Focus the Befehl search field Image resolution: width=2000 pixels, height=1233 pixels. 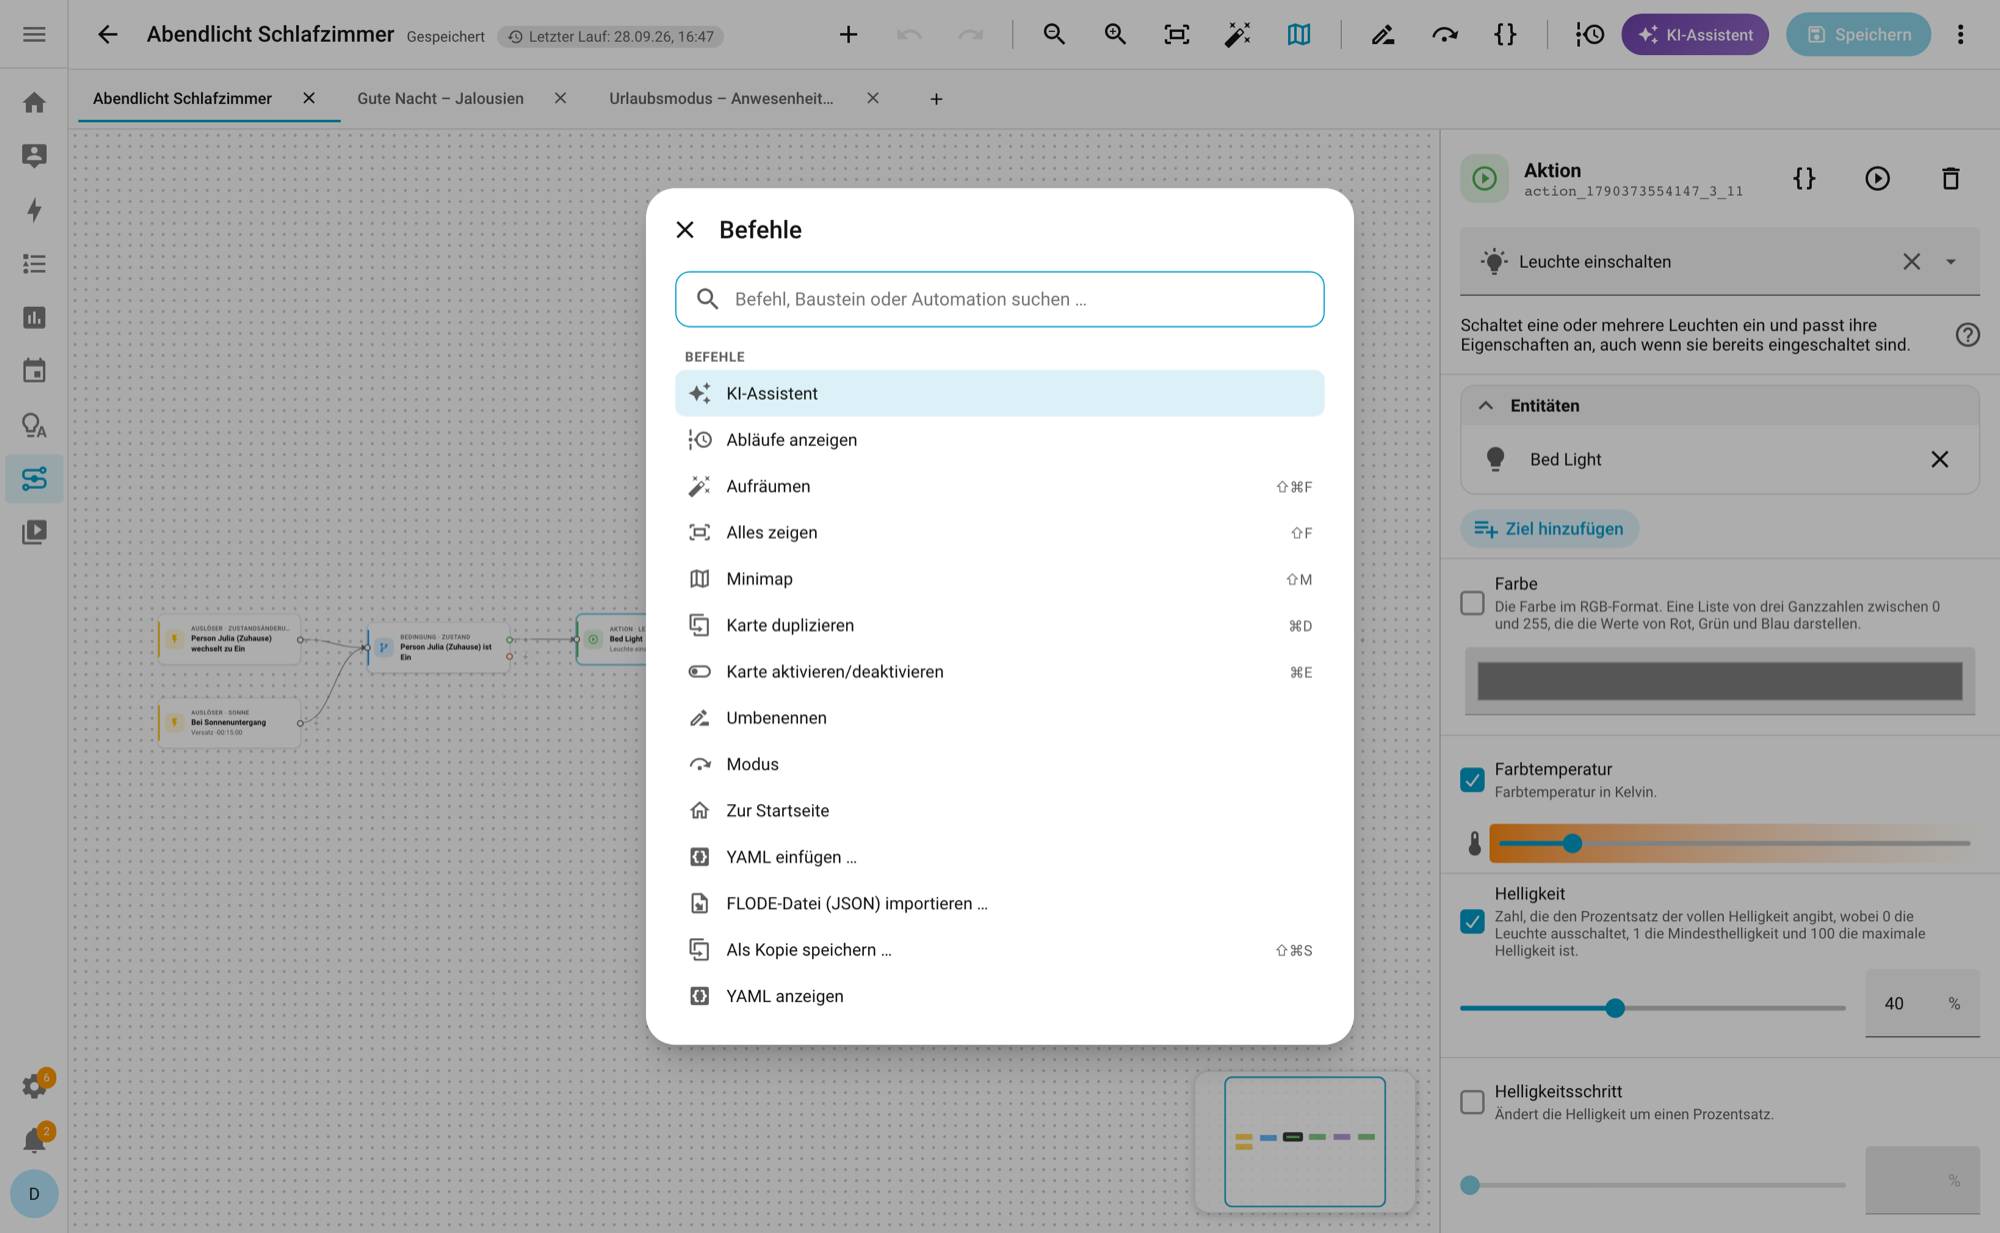1000,299
